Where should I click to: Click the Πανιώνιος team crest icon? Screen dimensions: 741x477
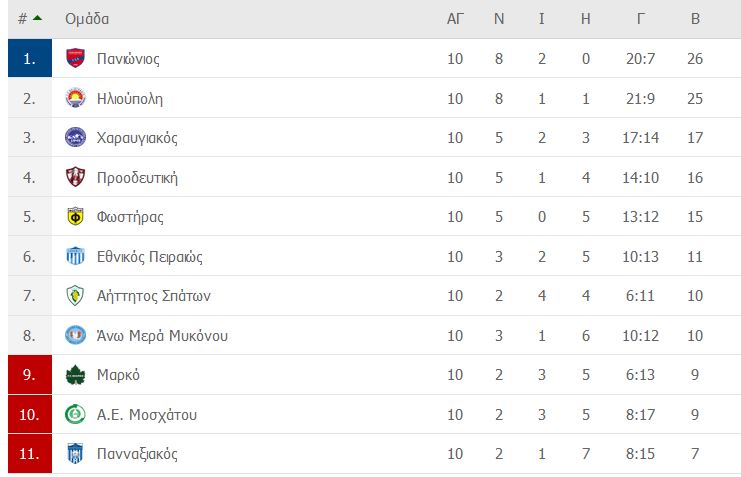point(75,59)
